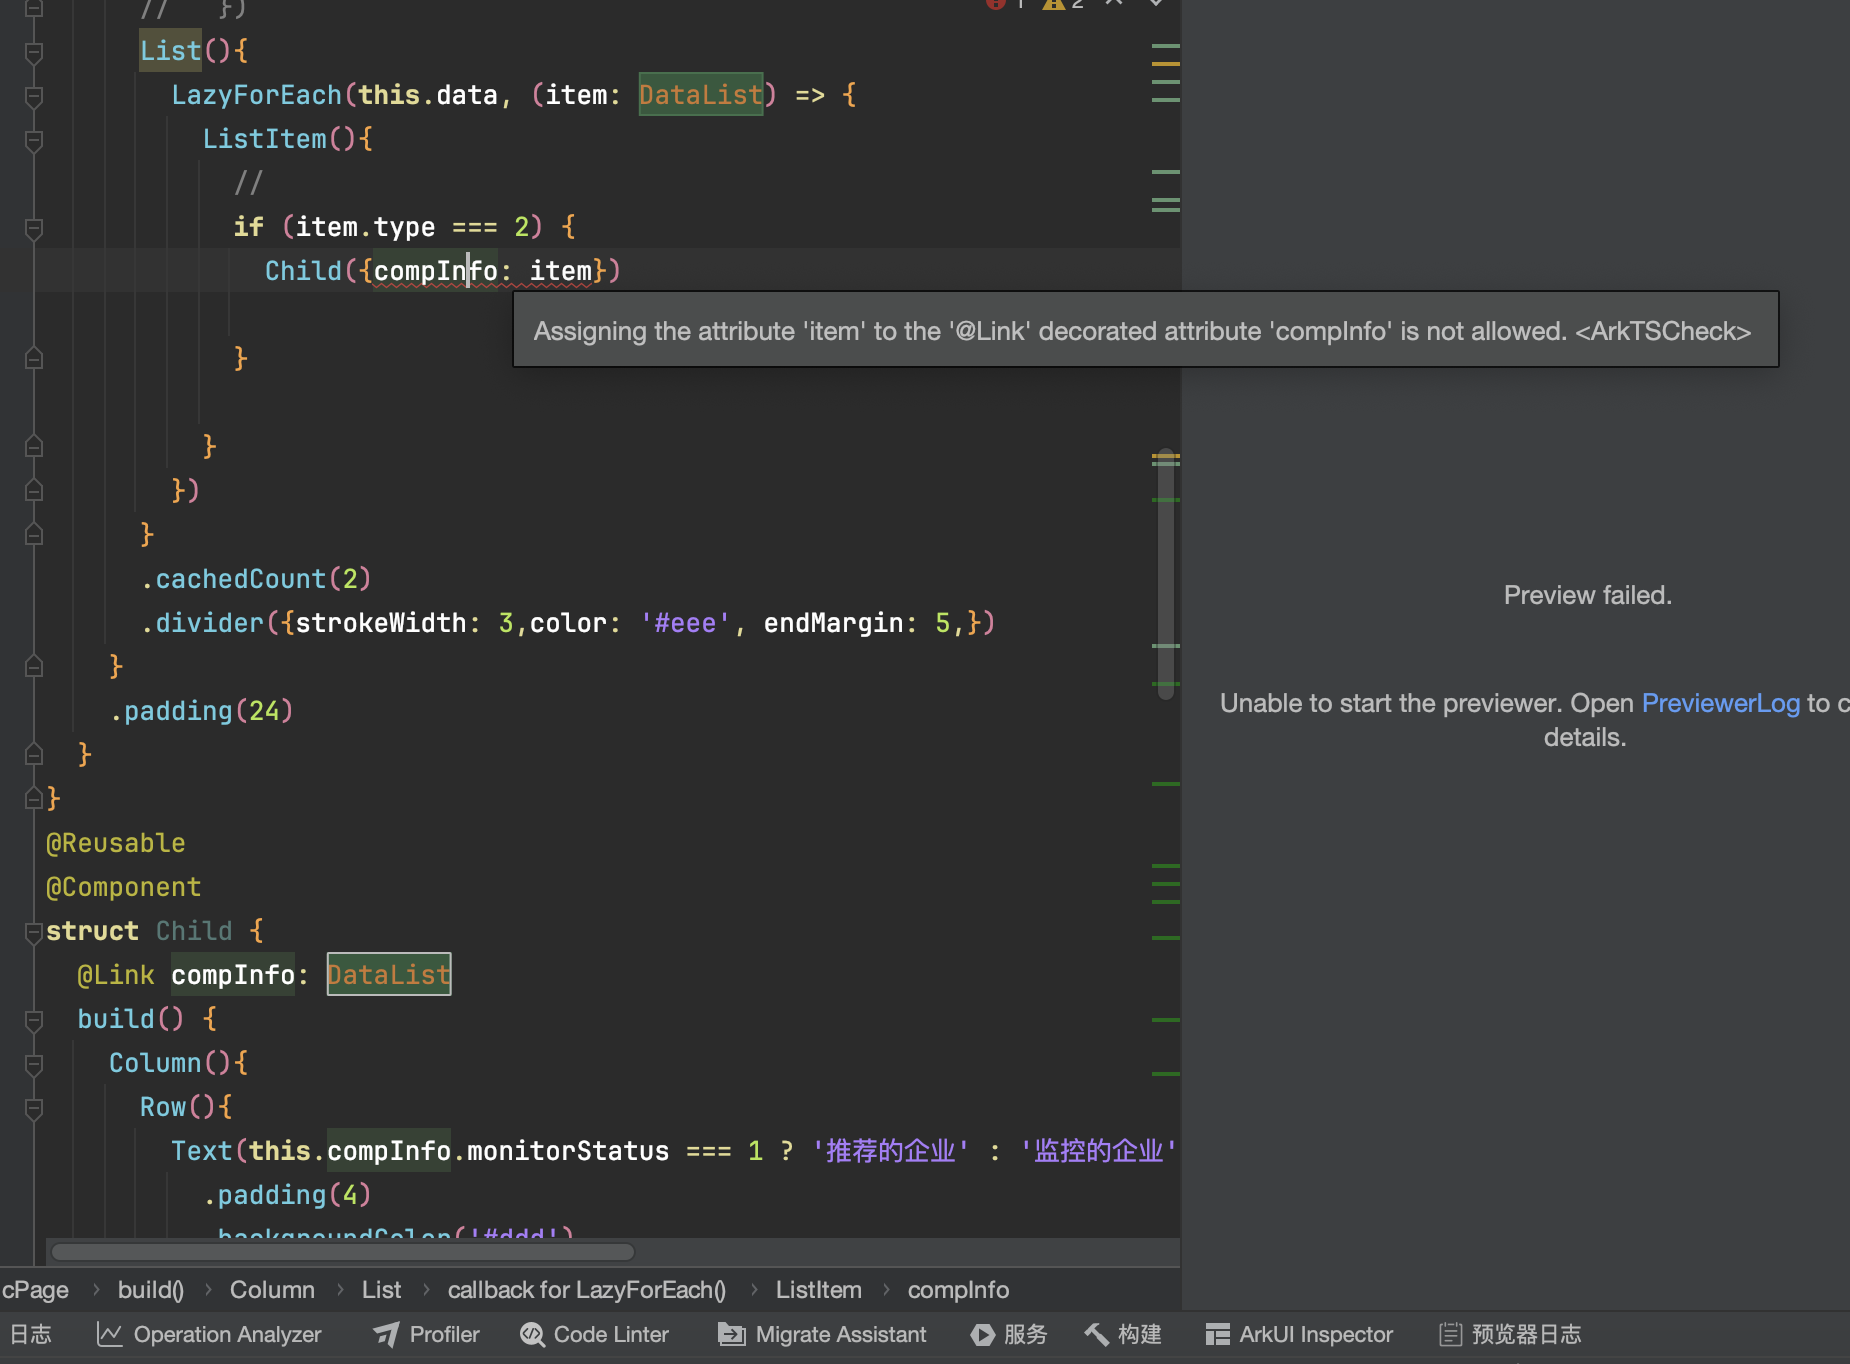The height and width of the screenshot is (1364, 1850).
Task: Click this.data in LazyForEach call
Action: click(x=428, y=95)
